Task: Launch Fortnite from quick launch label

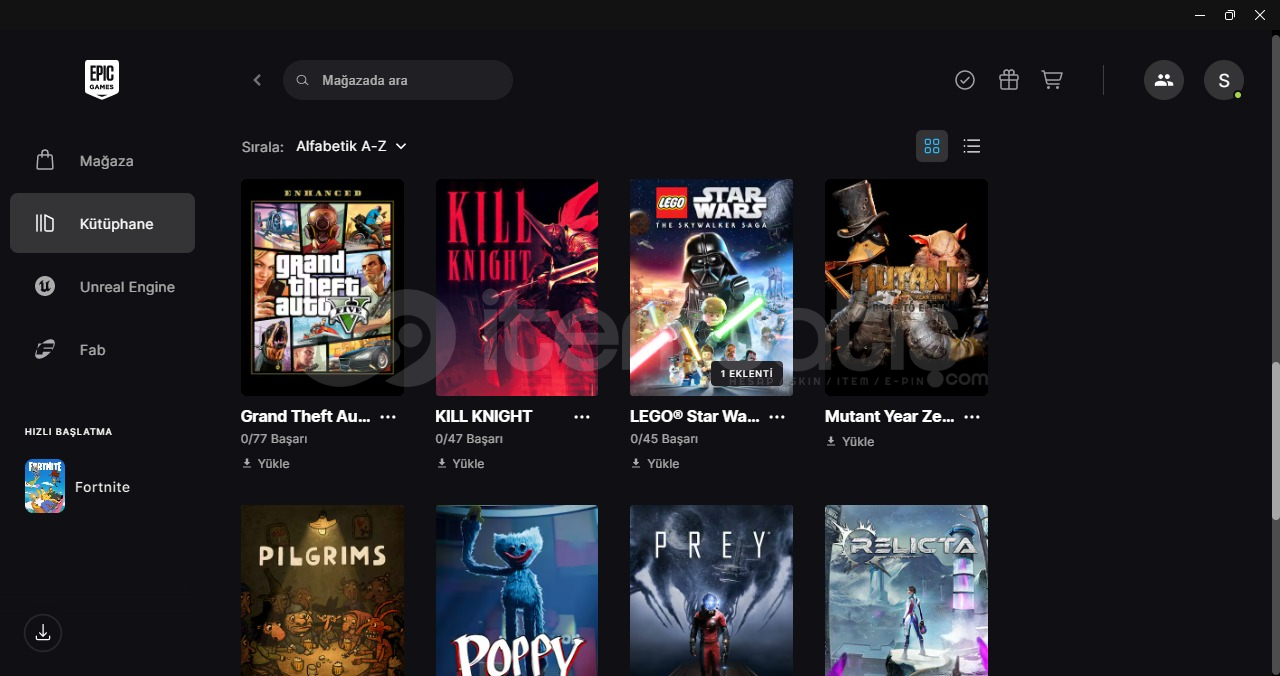Action: tap(102, 487)
